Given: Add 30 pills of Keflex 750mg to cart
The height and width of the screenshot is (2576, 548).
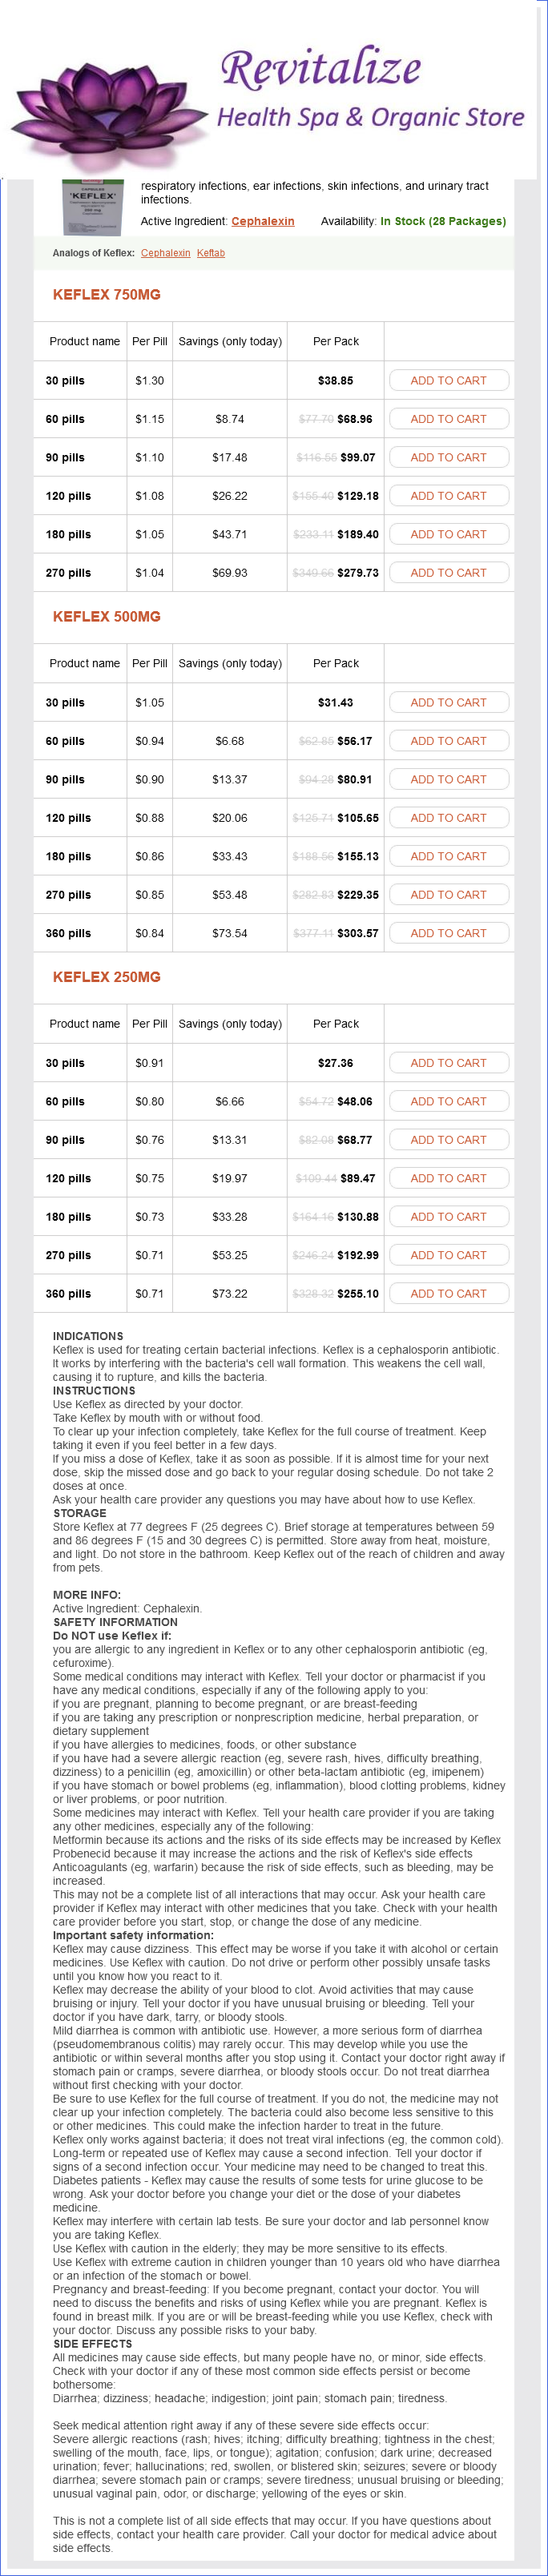Looking at the screenshot, I should tap(448, 381).
